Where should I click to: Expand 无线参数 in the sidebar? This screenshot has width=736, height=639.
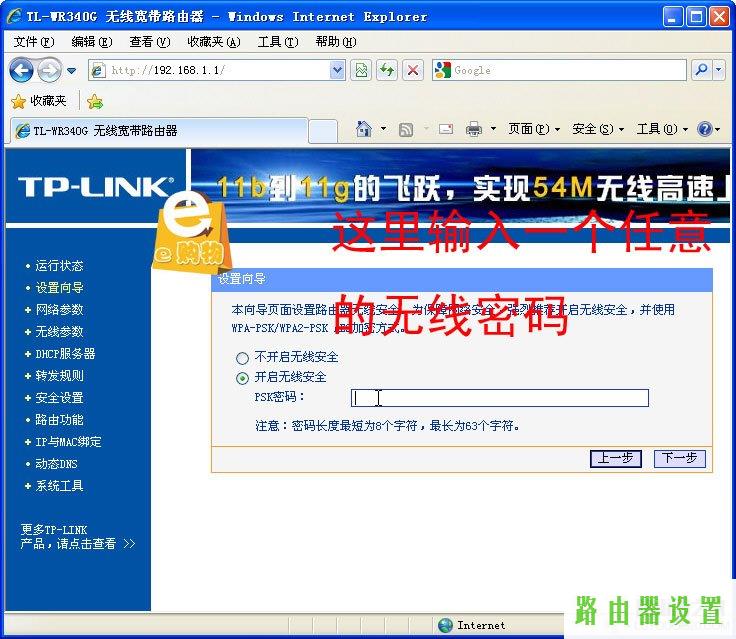[59, 332]
